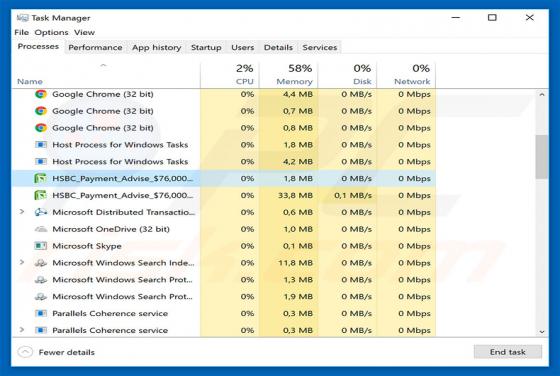Open the Startup tab
Viewport: 560px width, 376px height.
(206, 47)
